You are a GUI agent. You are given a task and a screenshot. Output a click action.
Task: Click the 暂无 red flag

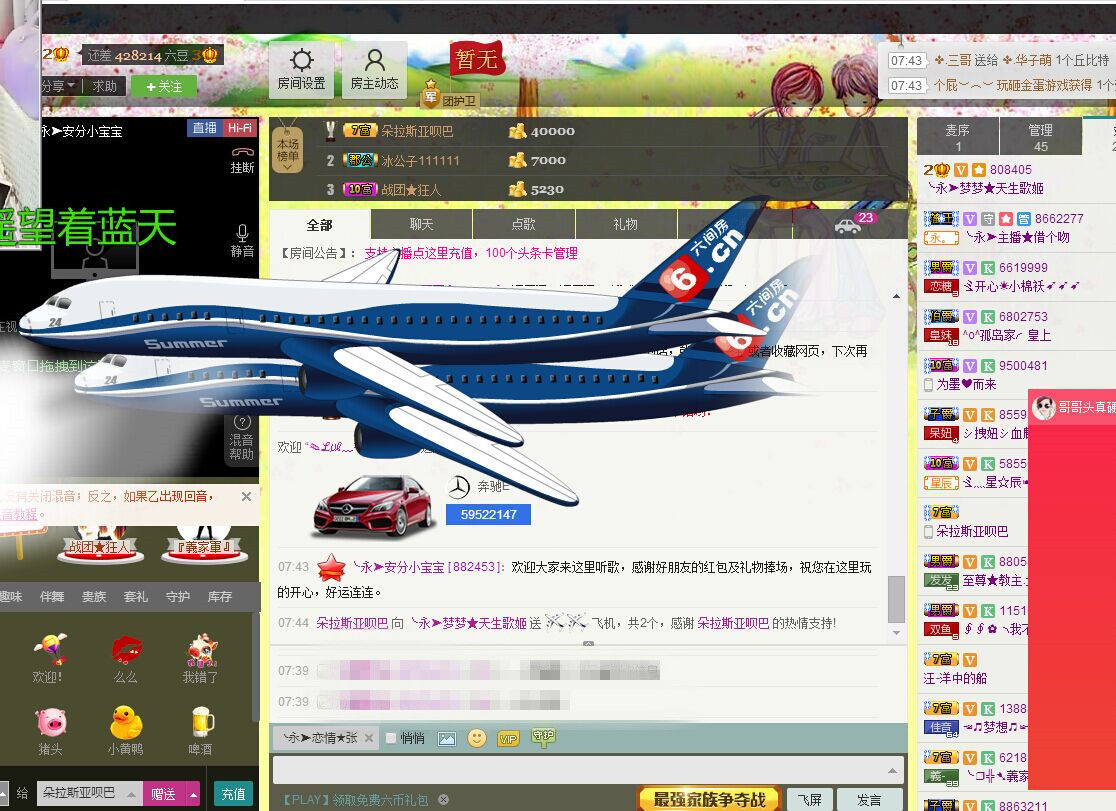pyautogui.click(x=476, y=58)
